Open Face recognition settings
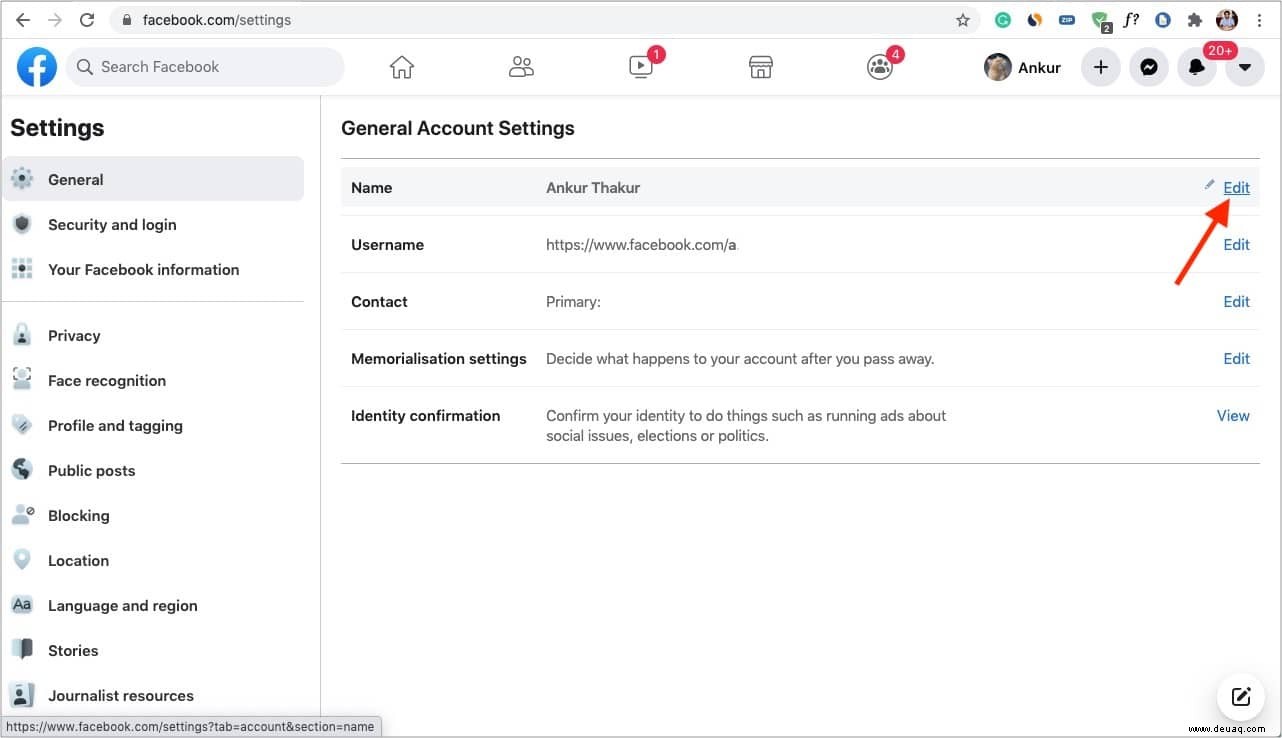The width and height of the screenshot is (1282, 738). tap(153, 380)
